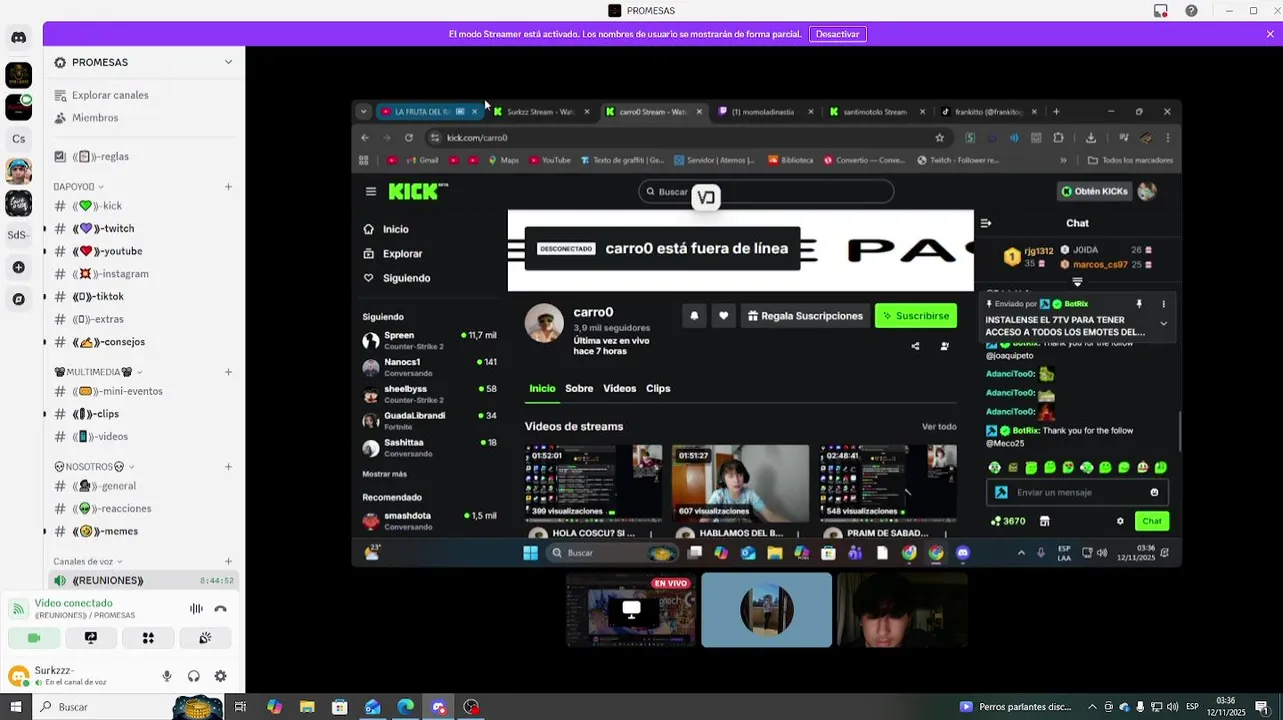Open user settings gear icon

point(221,676)
